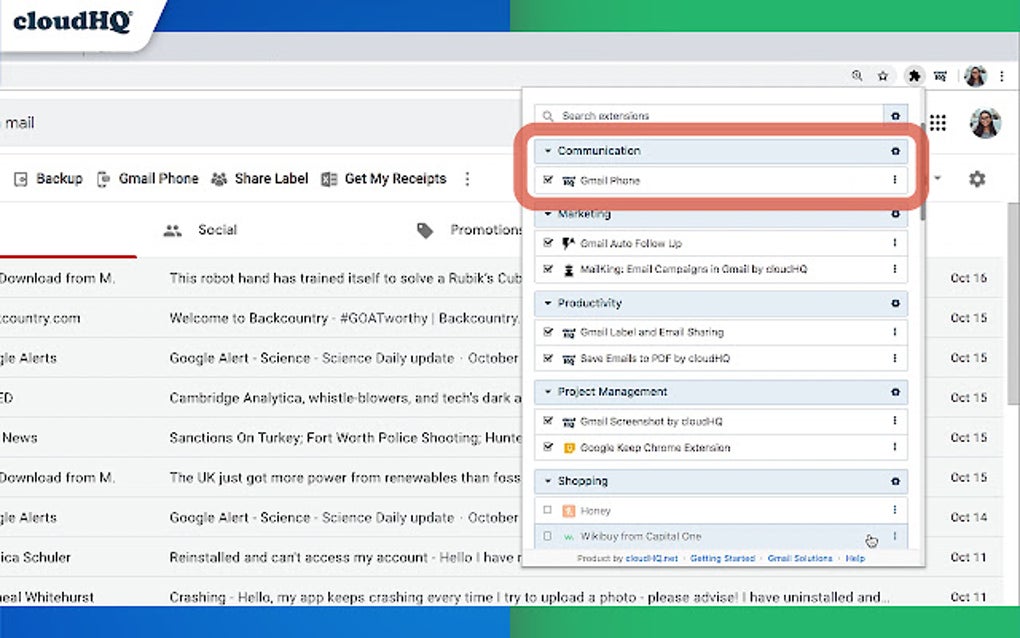Switch to the Social tab

click(216, 229)
